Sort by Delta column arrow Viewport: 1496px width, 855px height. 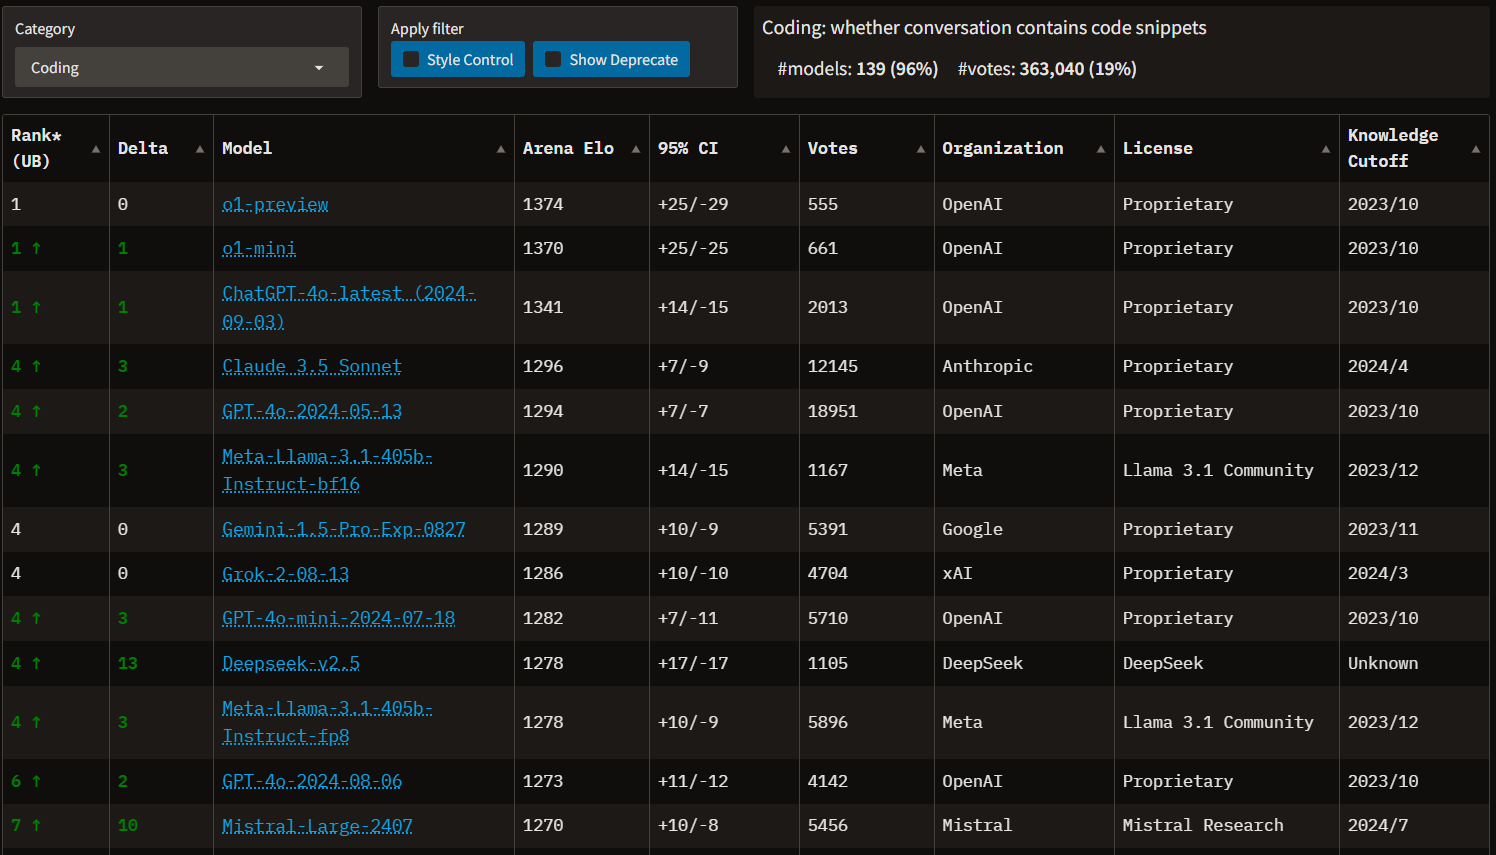pyautogui.click(x=200, y=149)
